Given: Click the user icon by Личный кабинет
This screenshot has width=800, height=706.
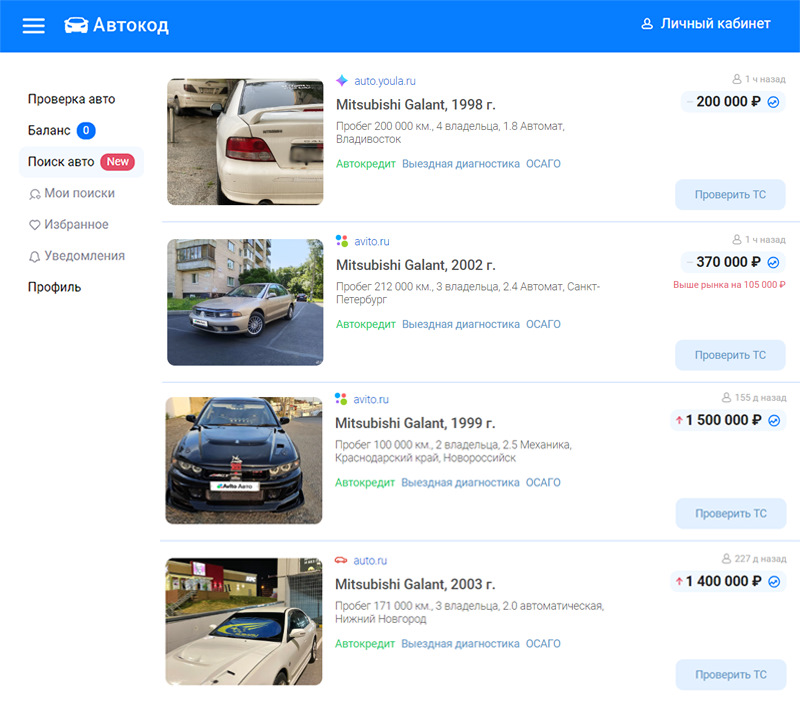Looking at the screenshot, I should [647, 24].
